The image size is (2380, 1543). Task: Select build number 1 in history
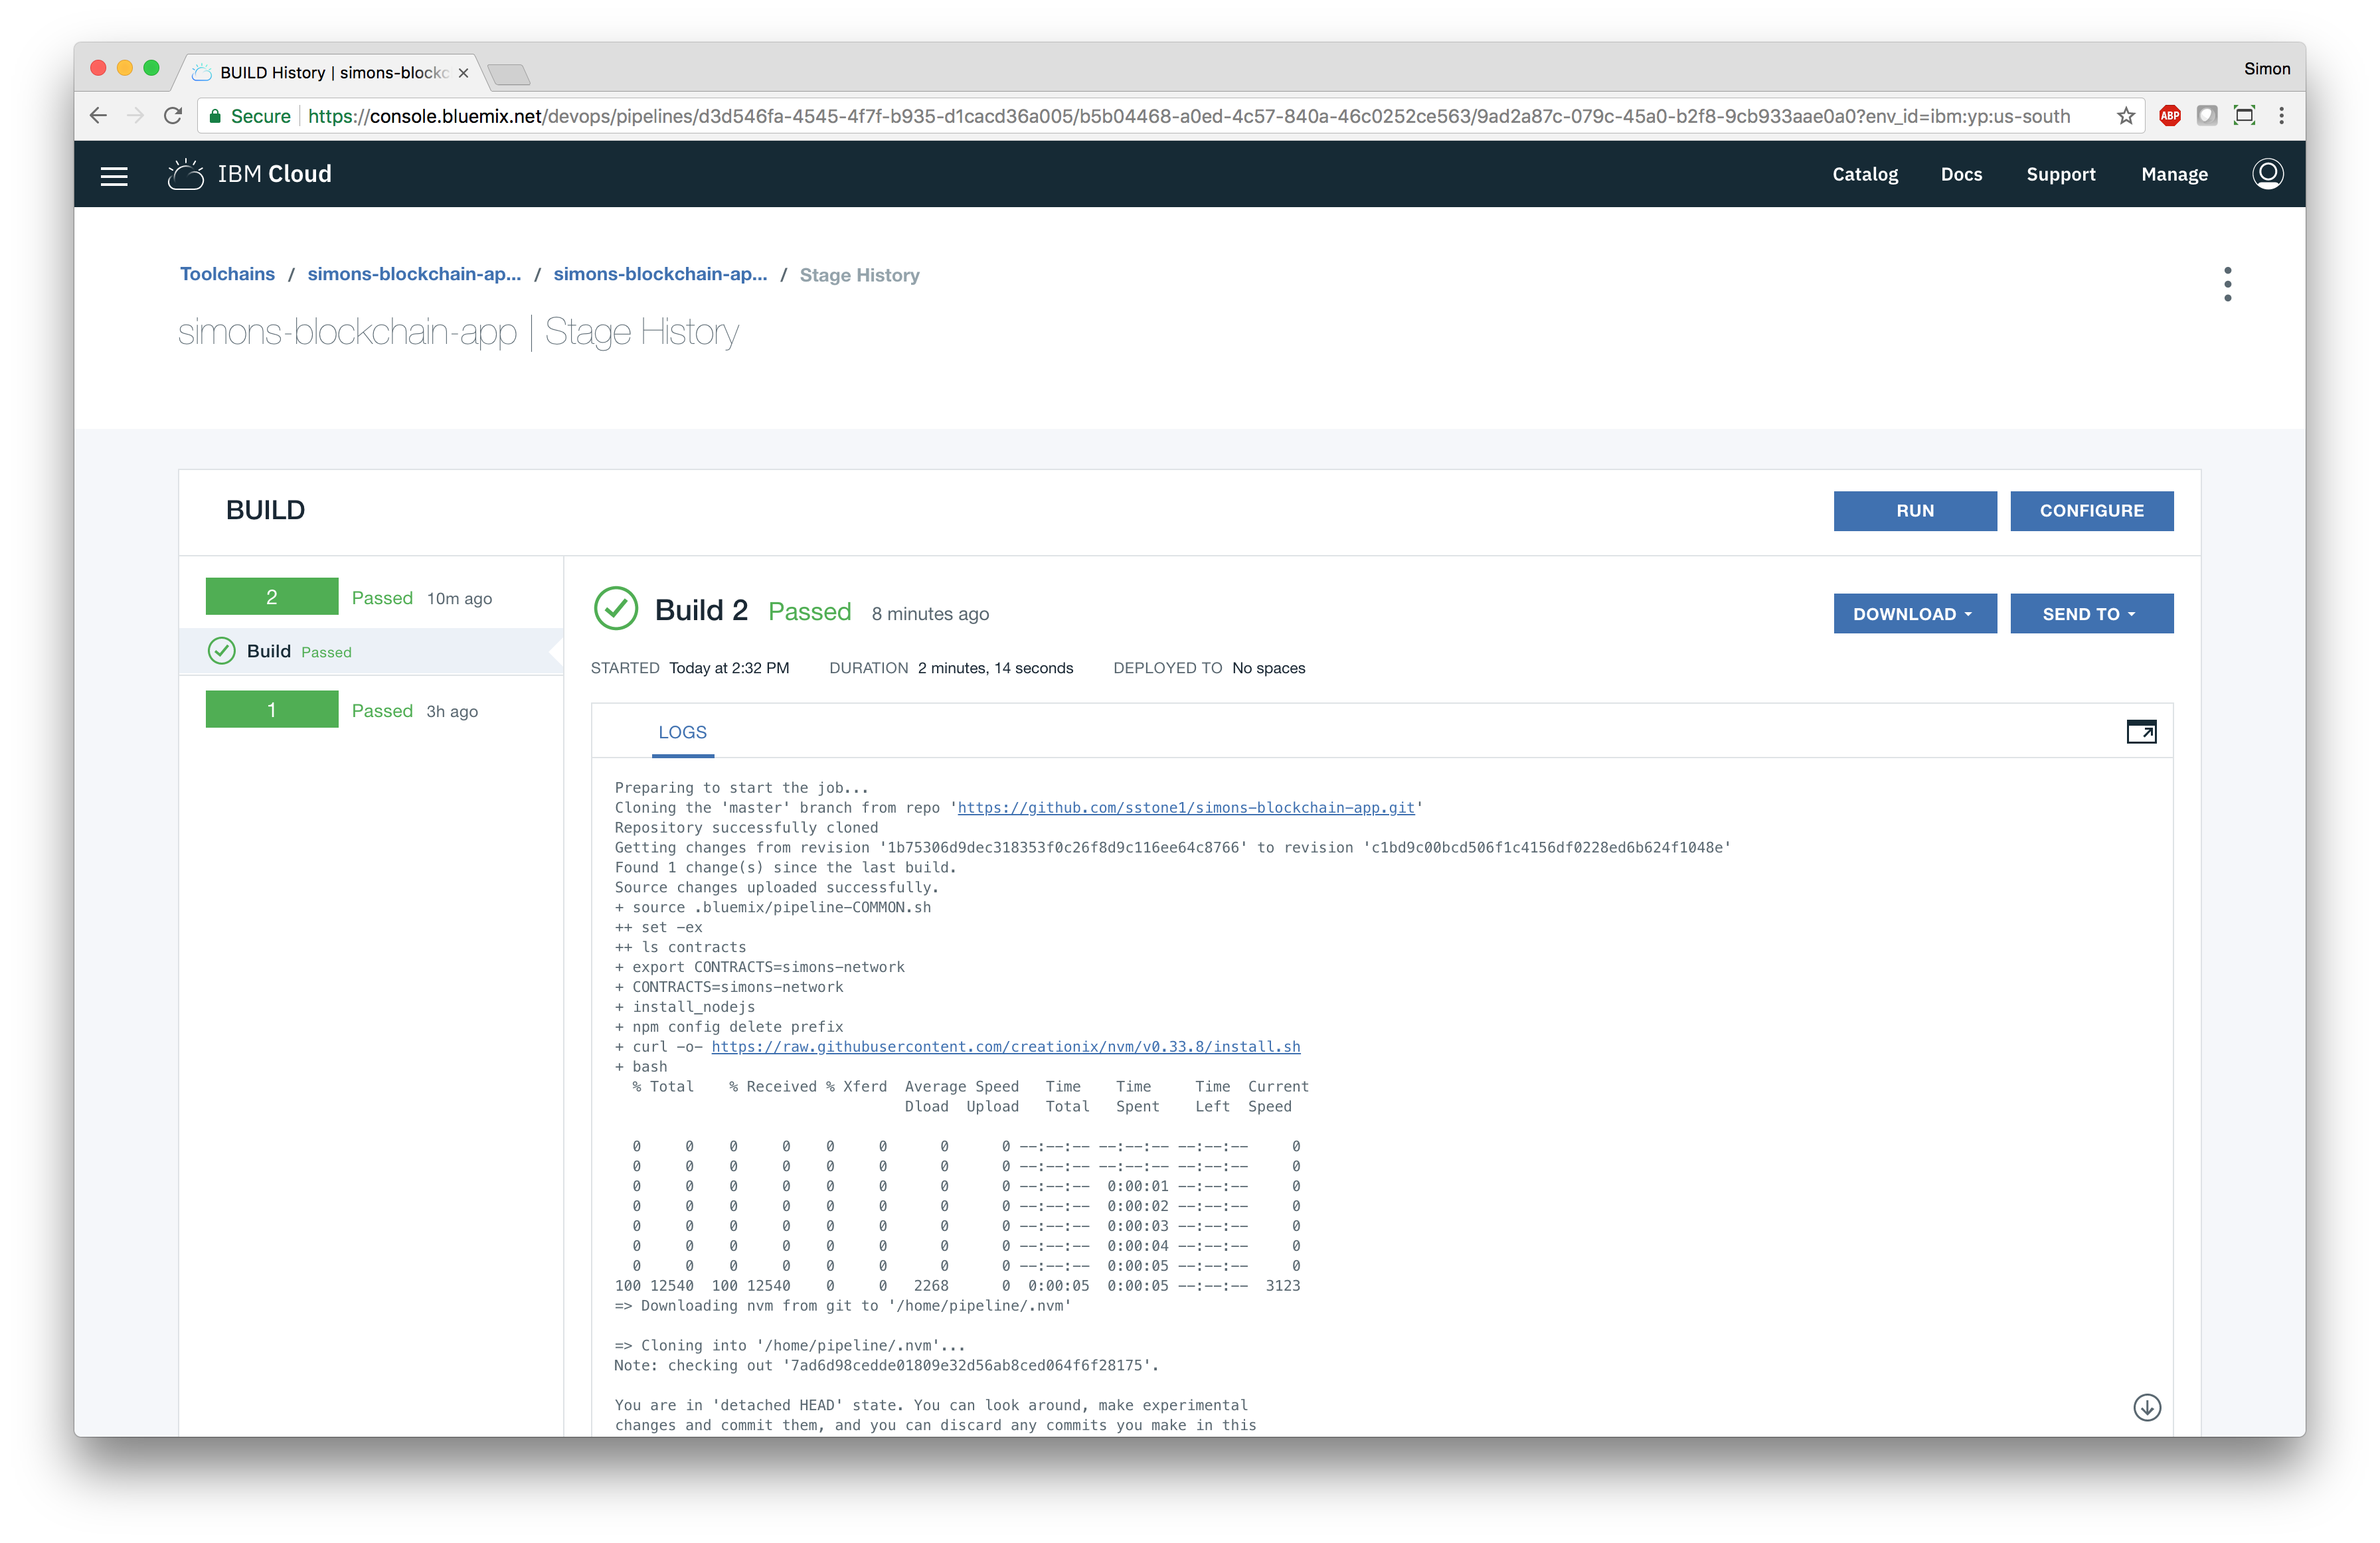(272, 710)
